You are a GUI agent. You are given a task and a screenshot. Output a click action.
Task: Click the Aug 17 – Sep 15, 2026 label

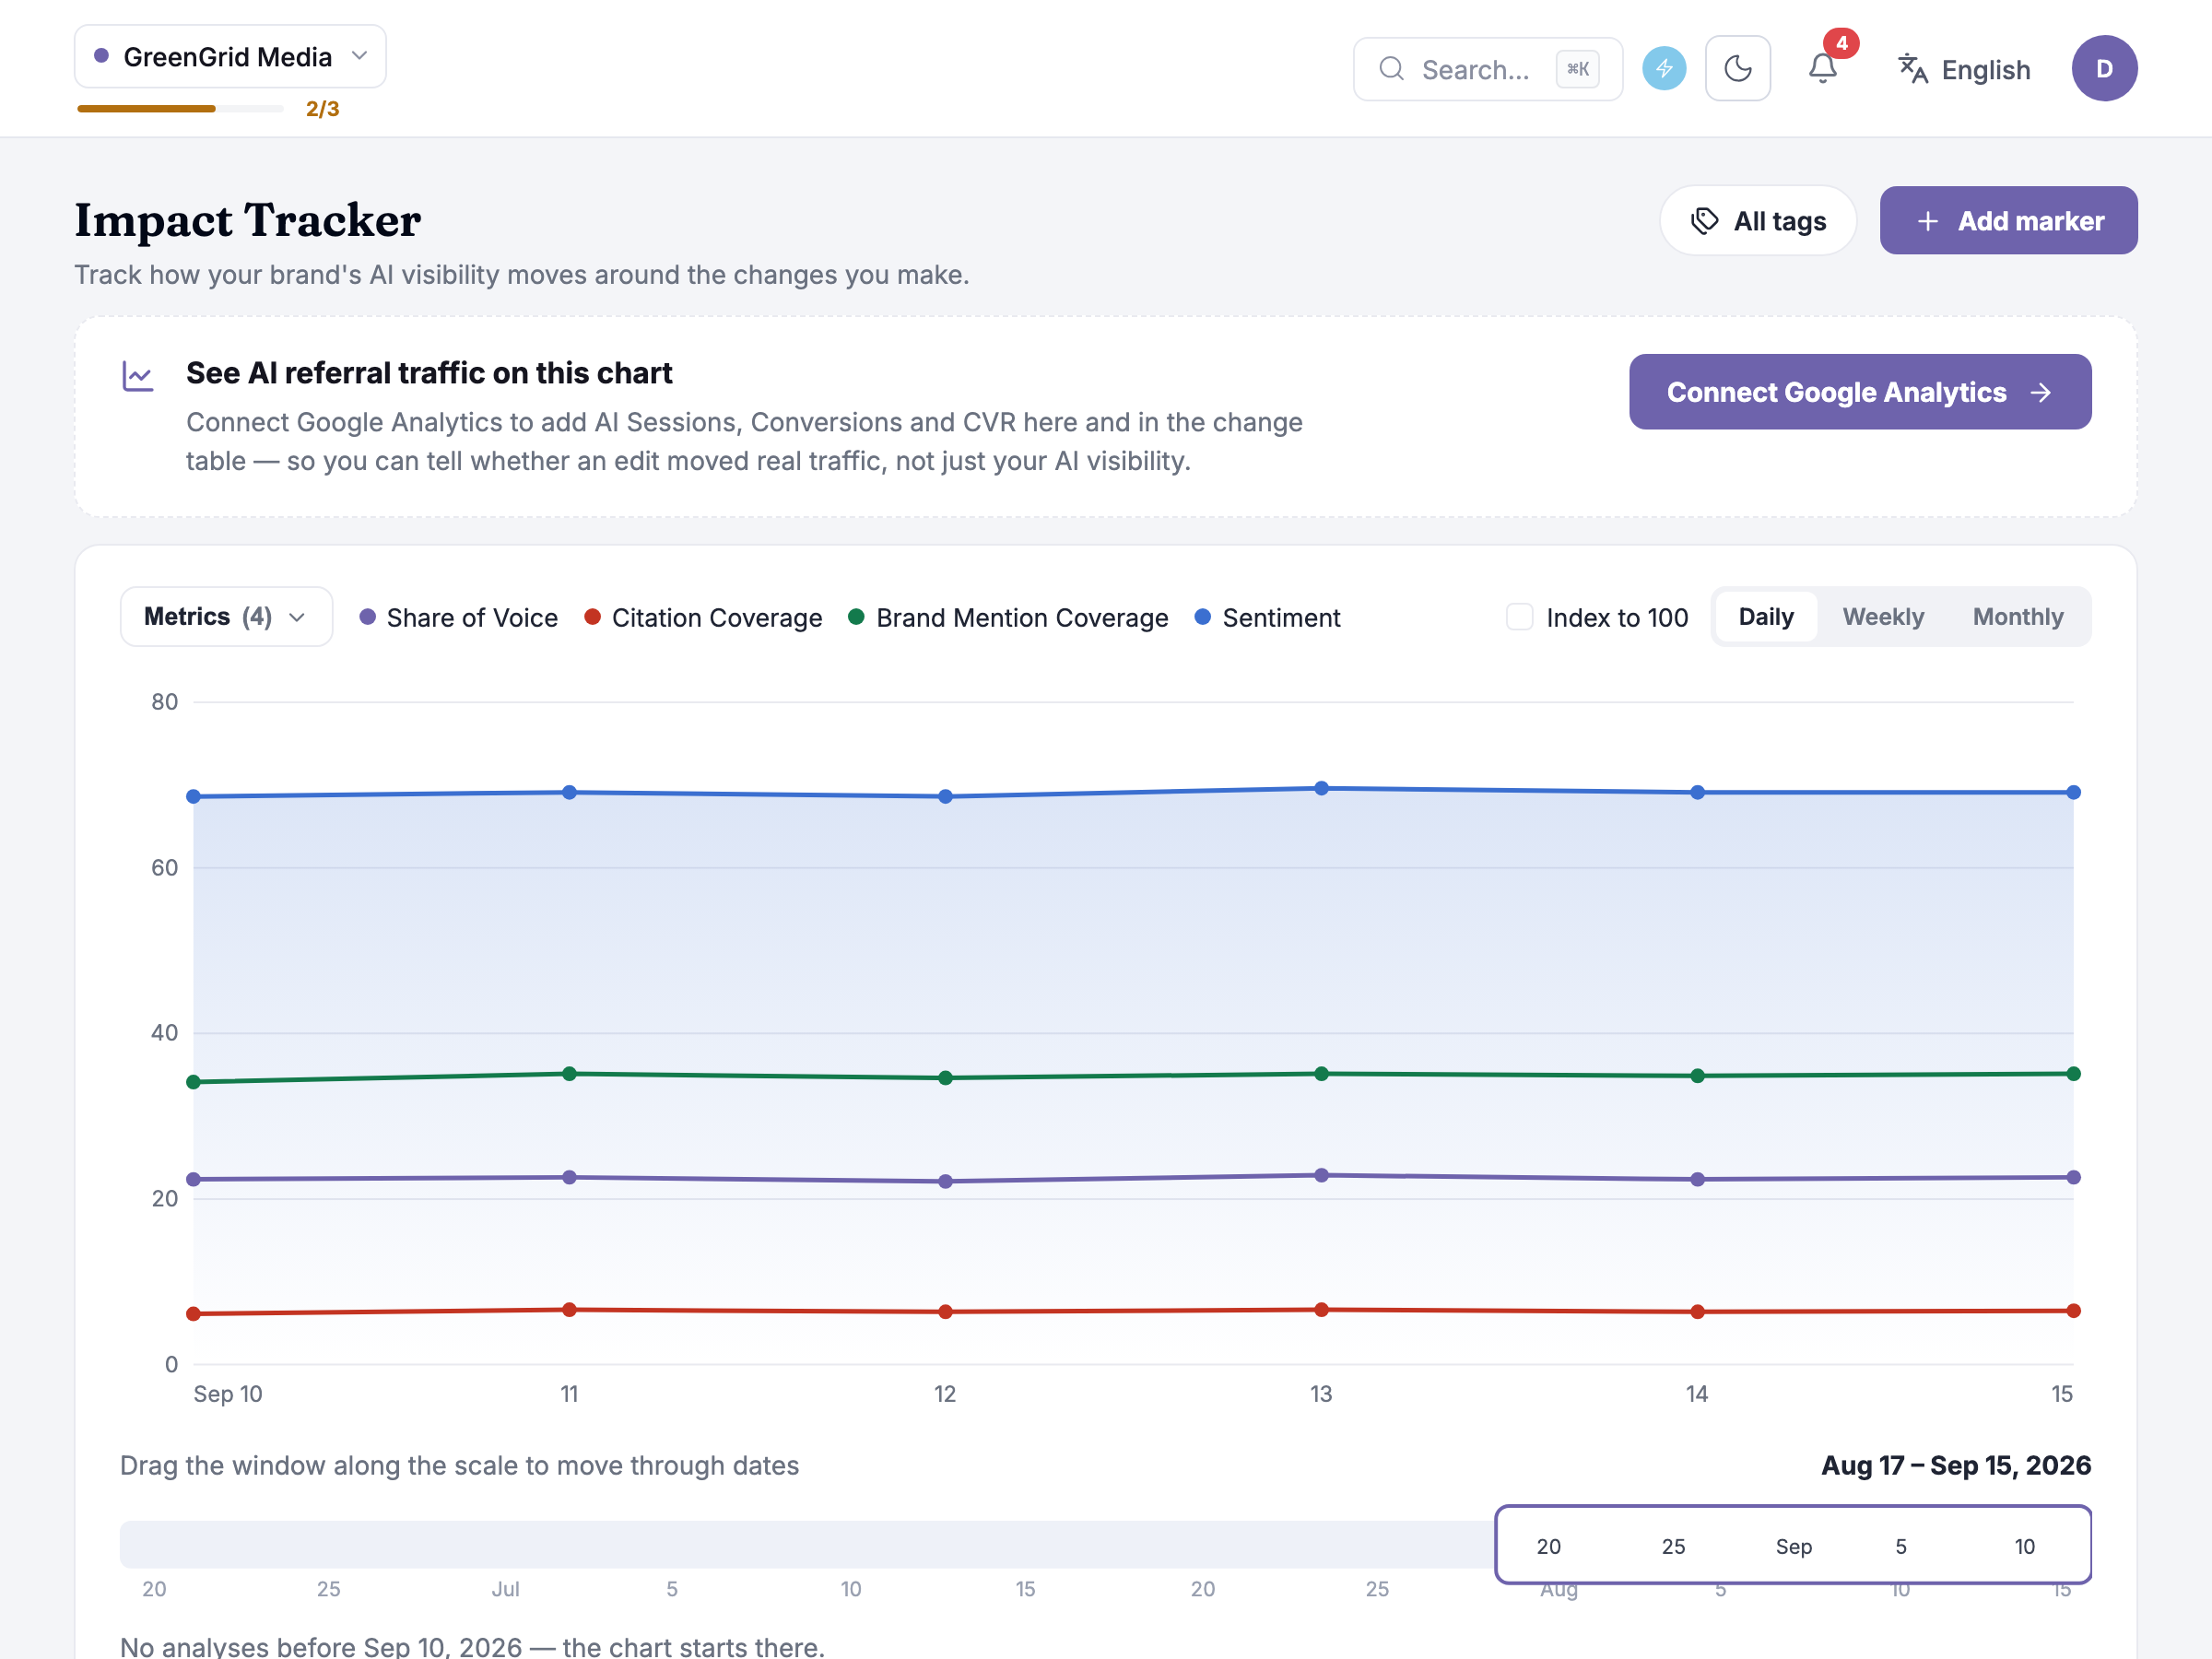[x=1956, y=1466]
